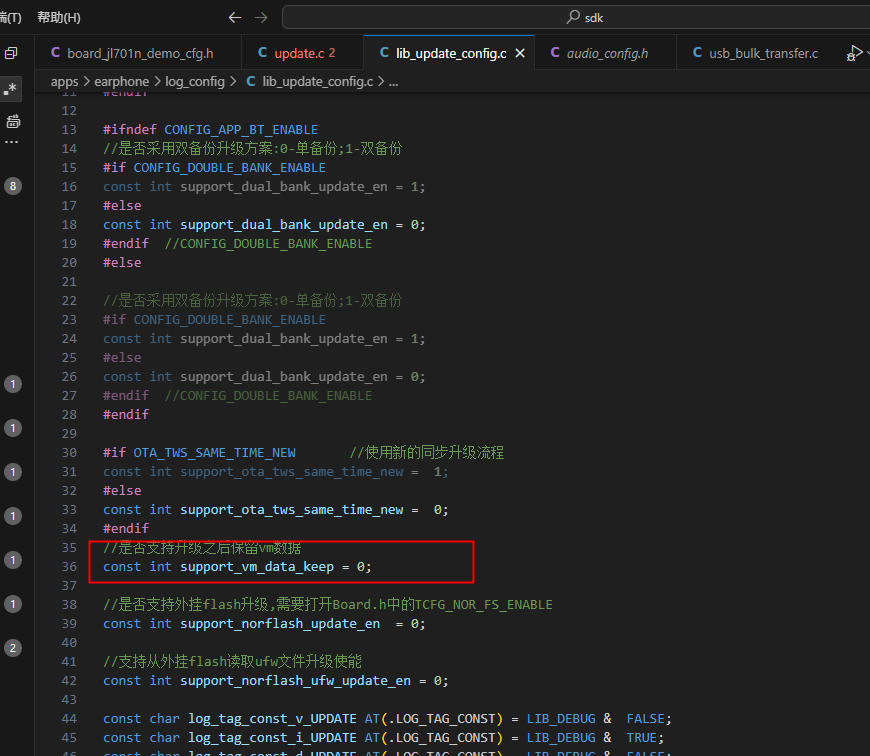
Task: Click the Run and Debug play icon
Action: [854, 53]
